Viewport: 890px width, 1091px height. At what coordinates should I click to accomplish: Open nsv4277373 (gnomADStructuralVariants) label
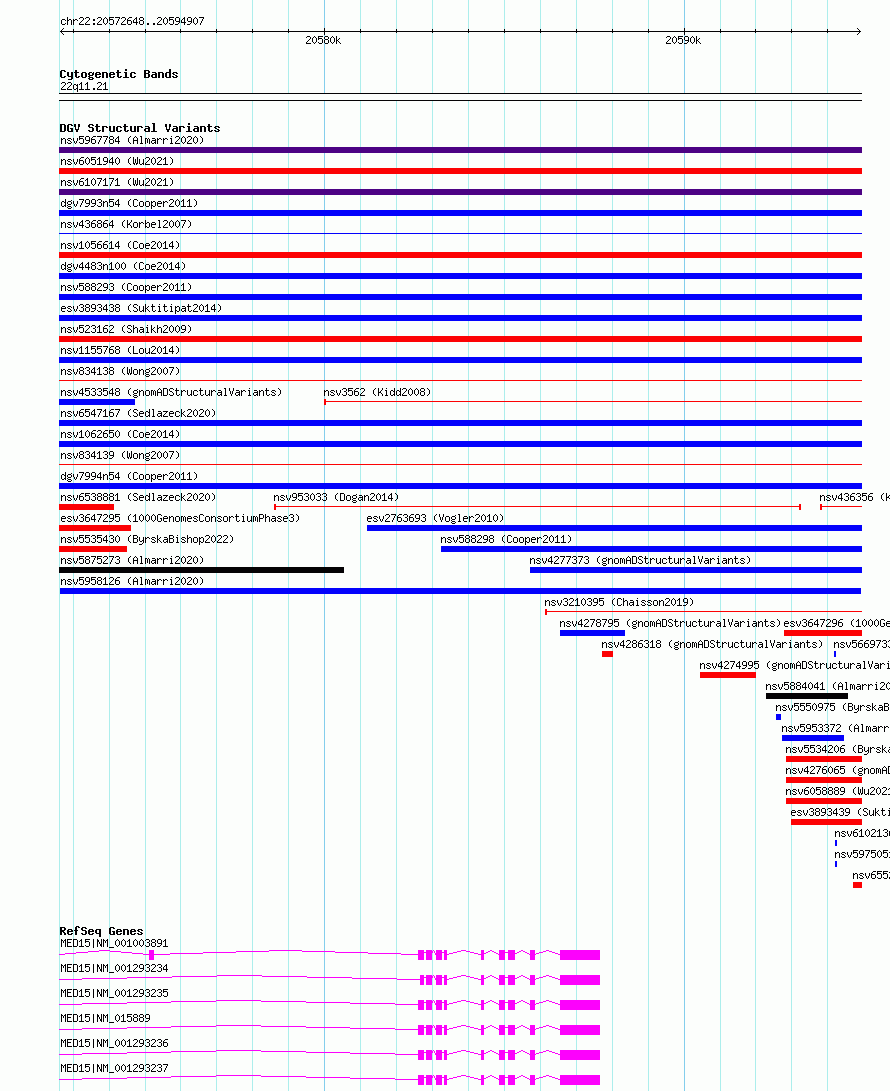(x=640, y=560)
